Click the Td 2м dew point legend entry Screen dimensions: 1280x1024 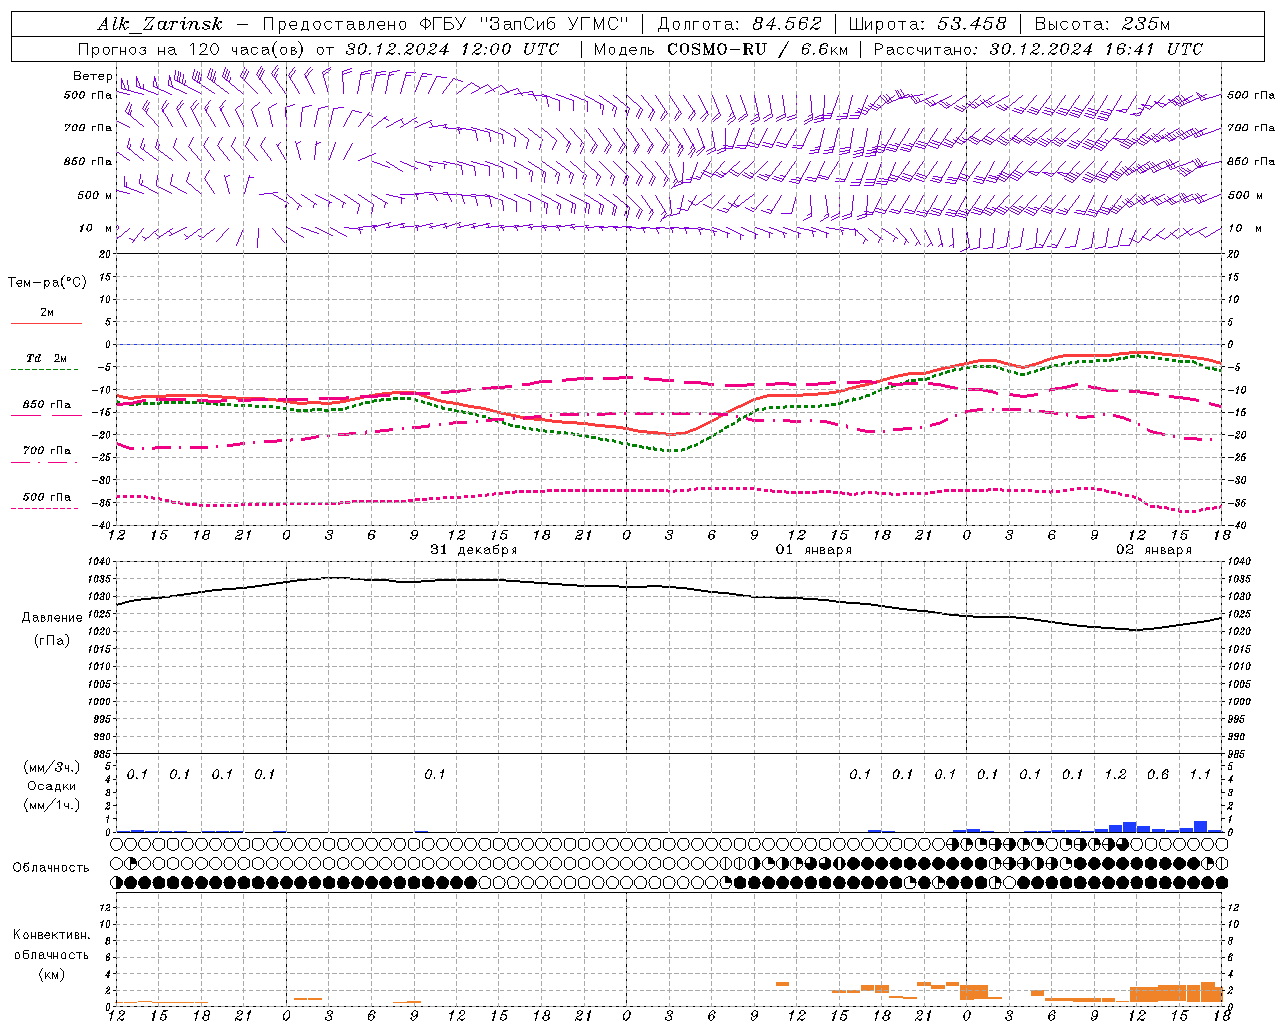tap(46, 358)
